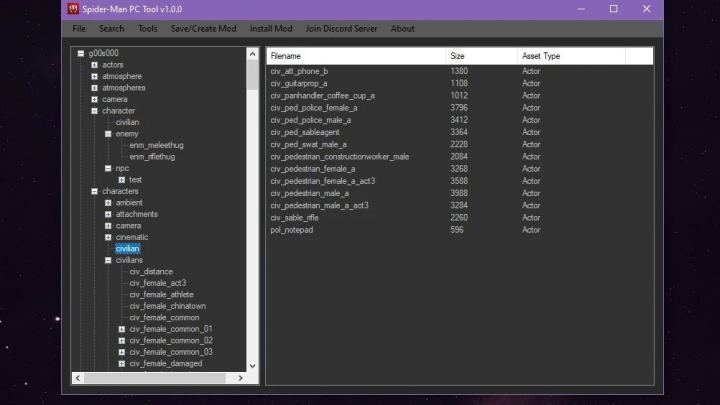The width and height of the screenshot is (720, 405).
Task: Expand civ_female_damaged node
Action: coord(122,363)
